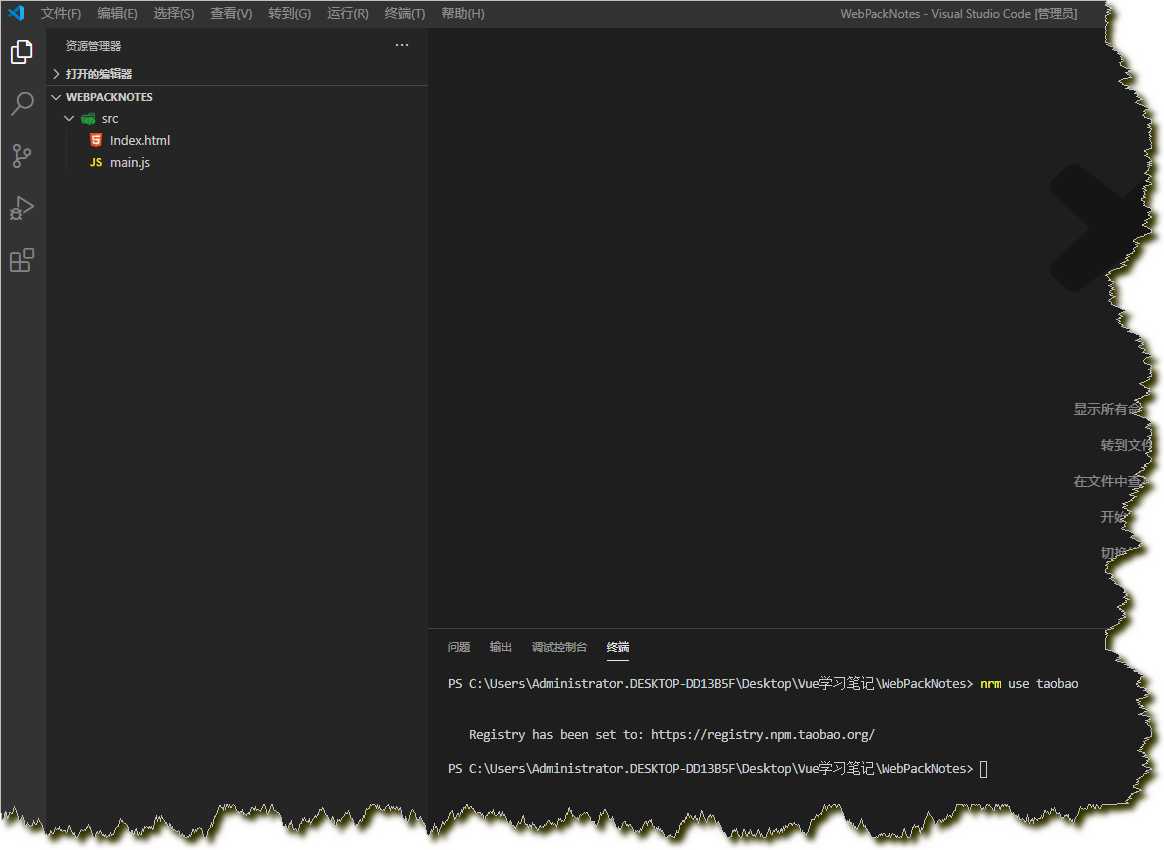Click the 'nrm use taobao' command text
Viewport: 1164px width, 850px height.
pos(1029,684)
